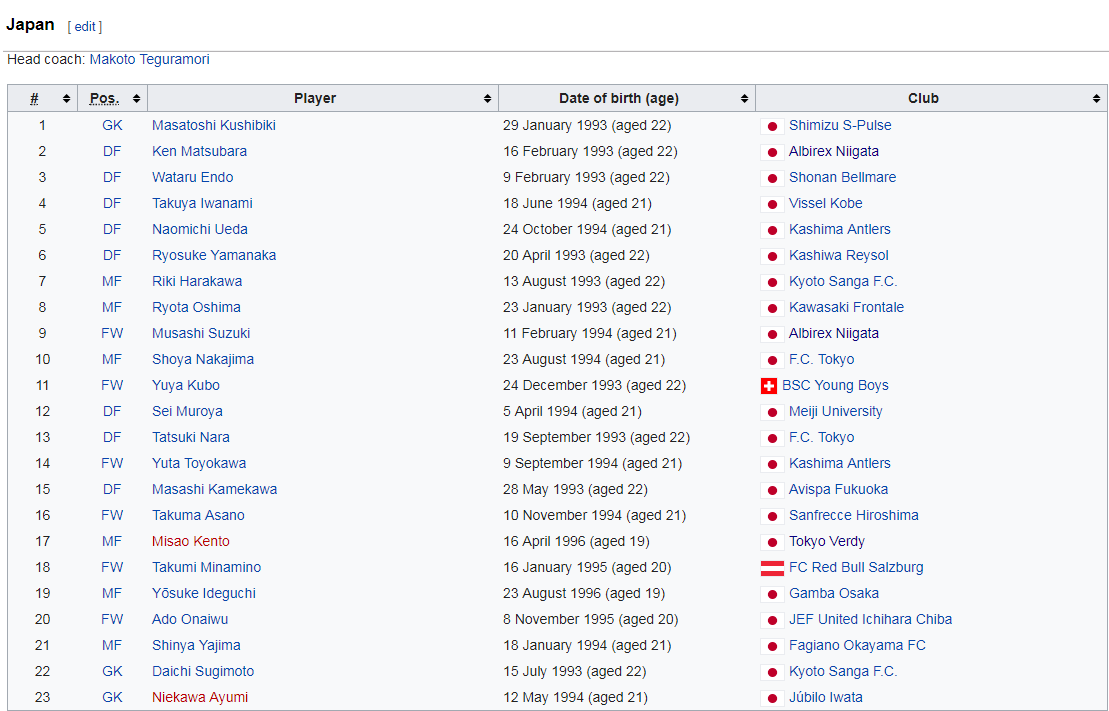Click Austrian flag beside FC Red Bull Salzburg
This screenshot has height=711, width=1109.
(772, 568)
